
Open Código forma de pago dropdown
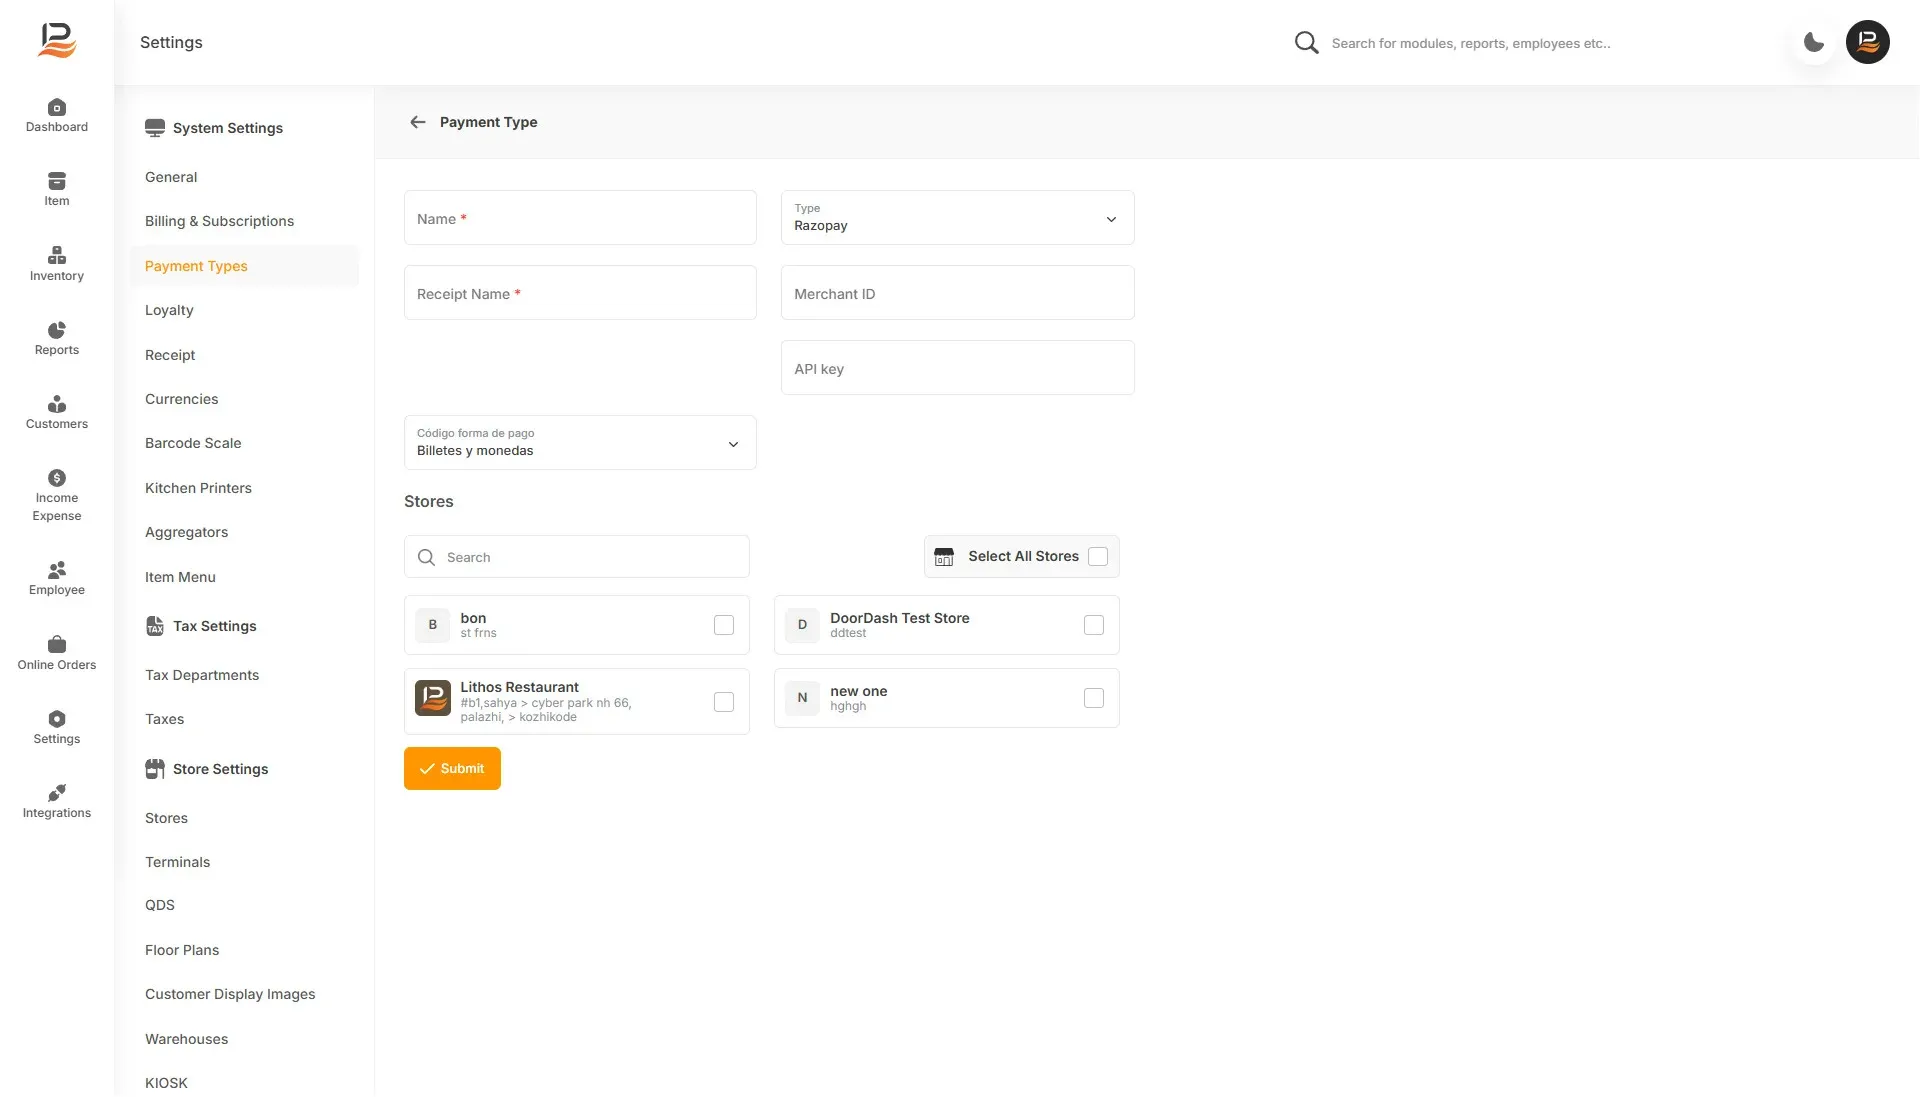coord(580,443)
